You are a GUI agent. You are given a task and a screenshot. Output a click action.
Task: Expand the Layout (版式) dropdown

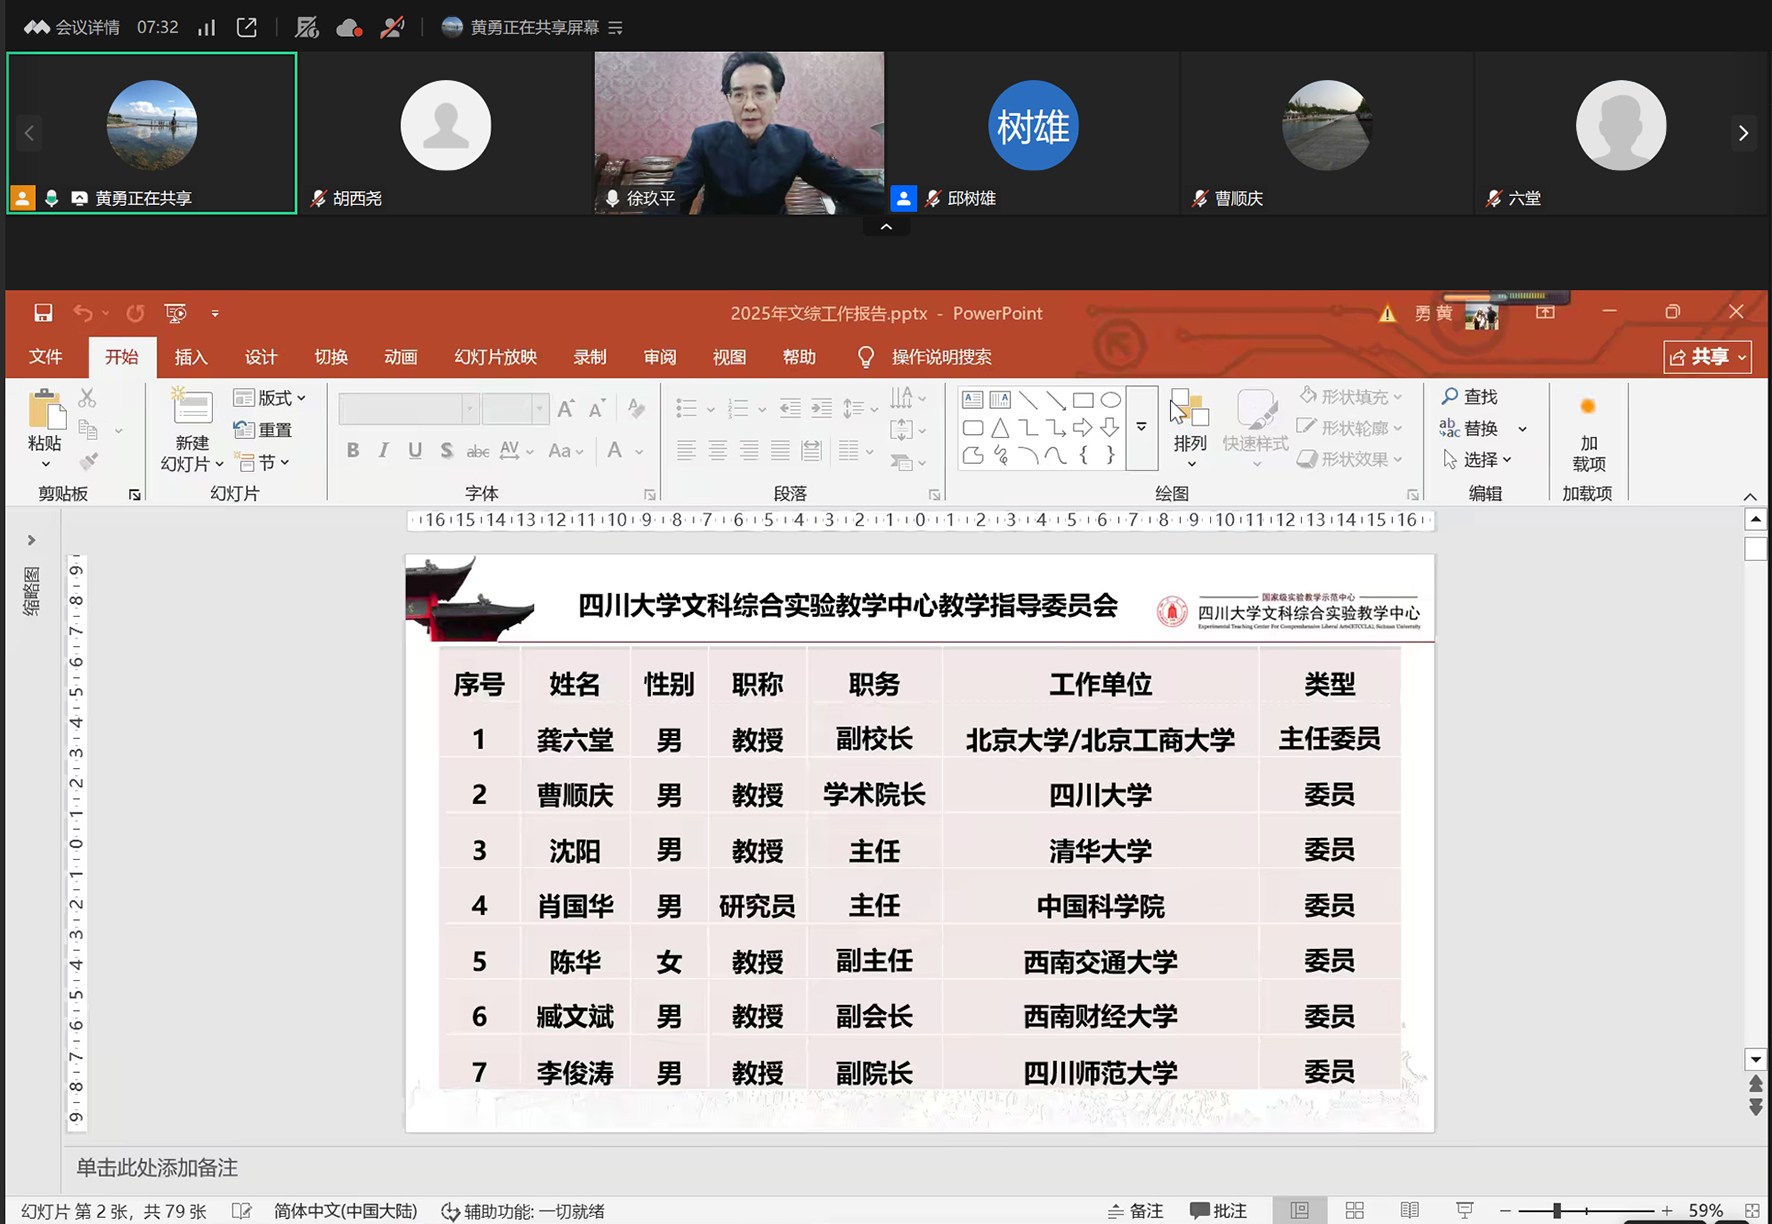coord(270,398)
